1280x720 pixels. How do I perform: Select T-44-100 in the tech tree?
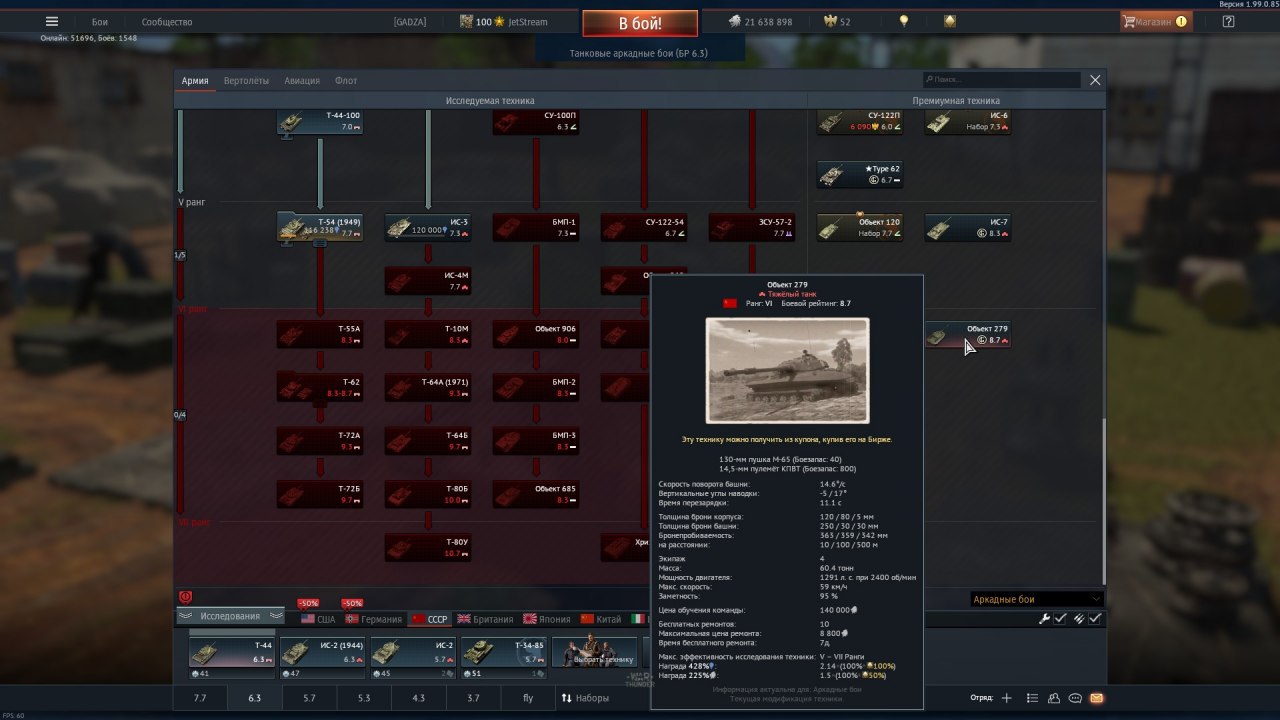[320, 122]
